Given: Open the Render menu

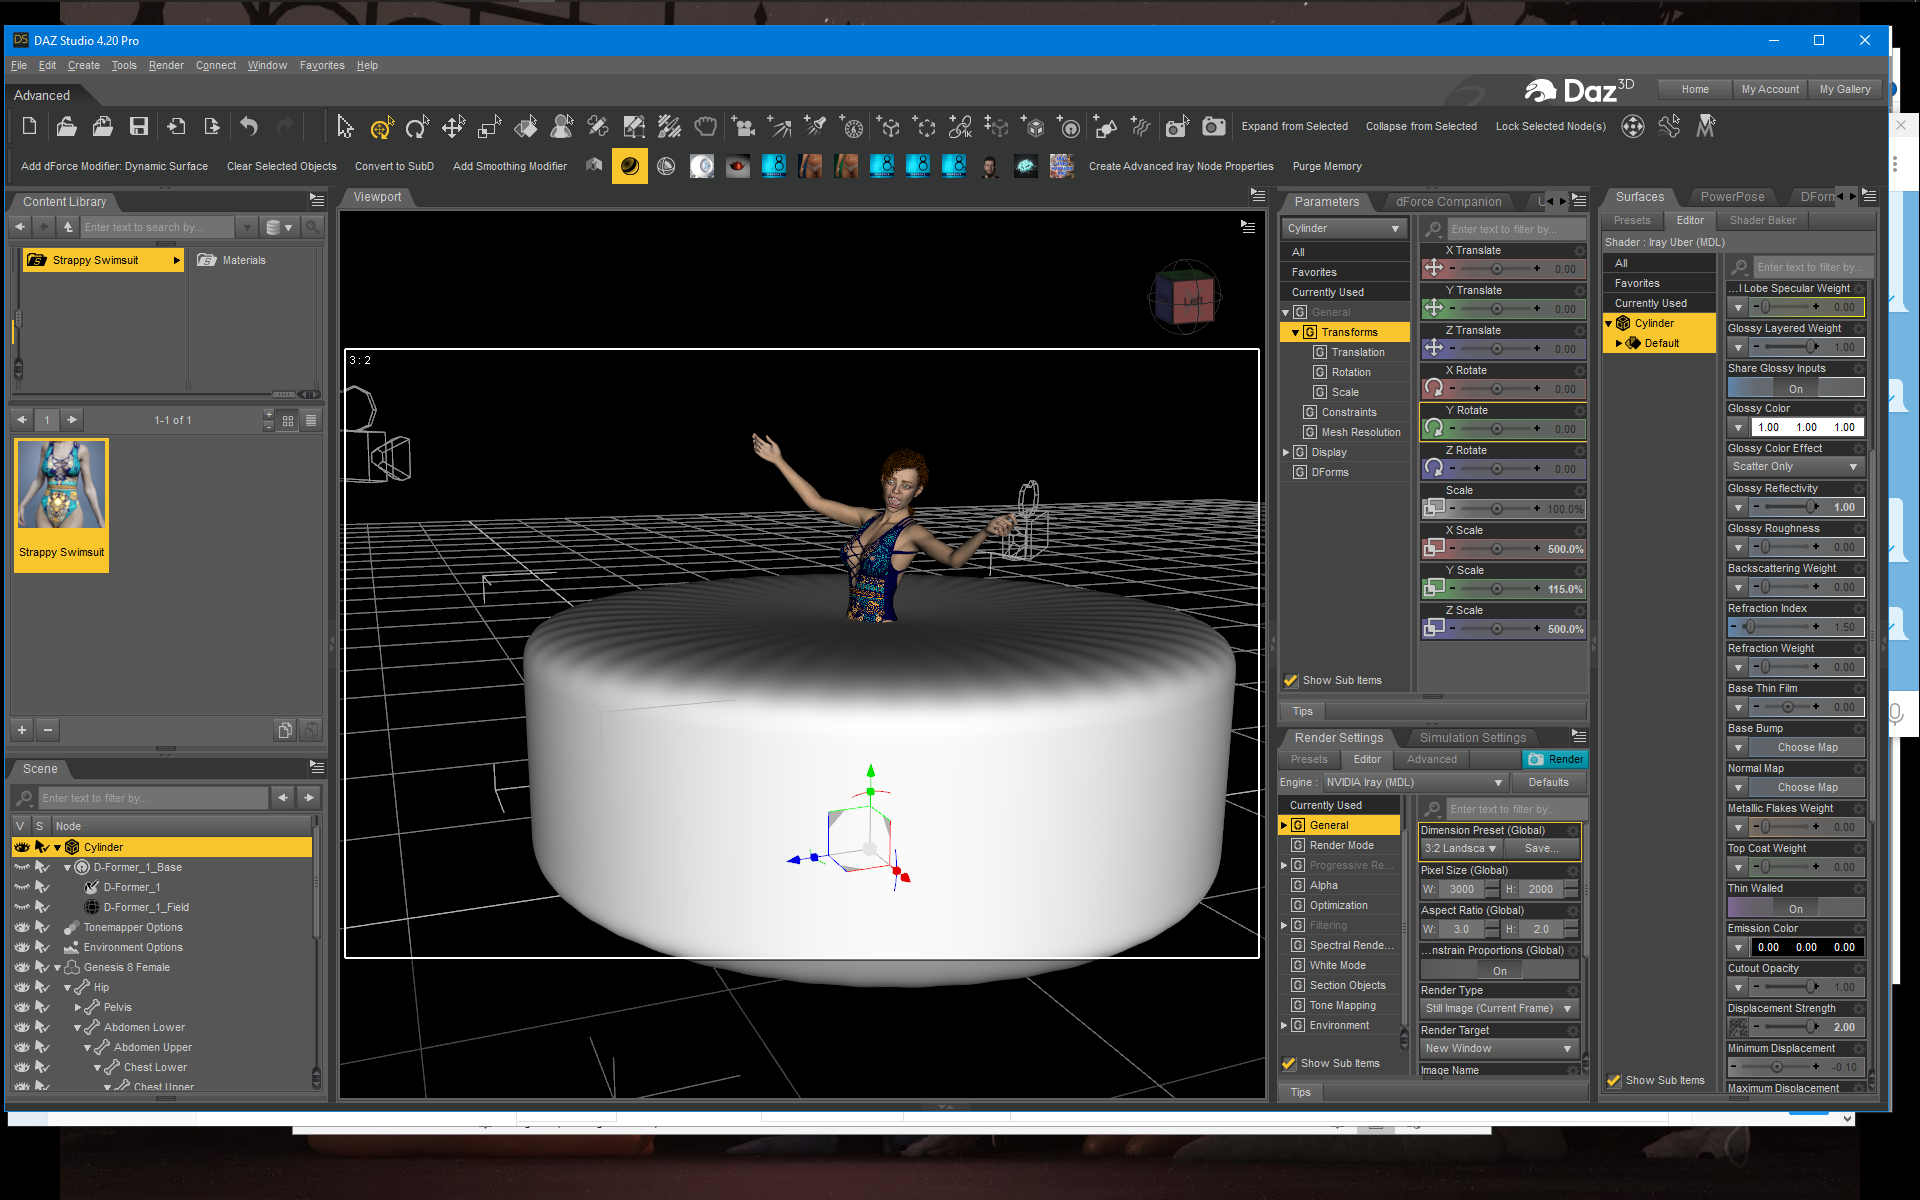Looking at the screenshot, I should pos(166,66).
